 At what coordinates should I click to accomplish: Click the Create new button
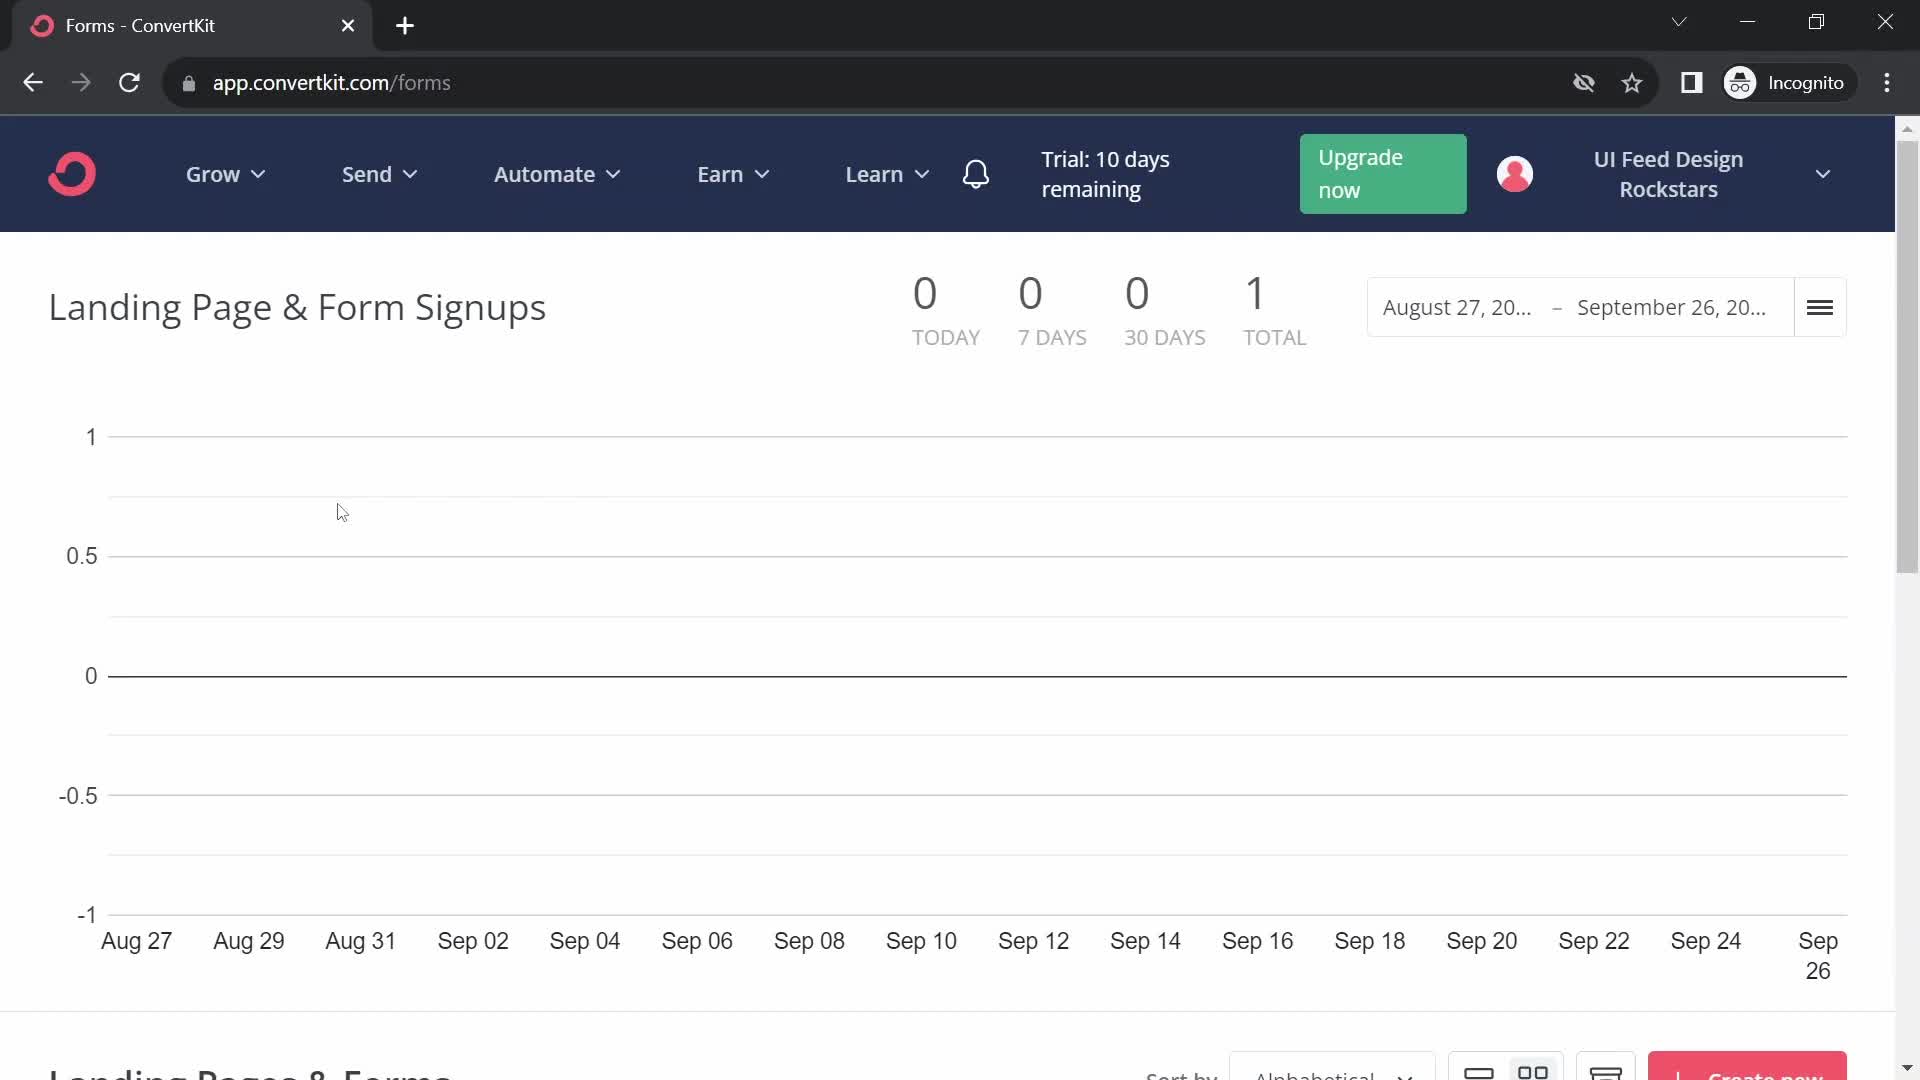coord(1747,1071)
